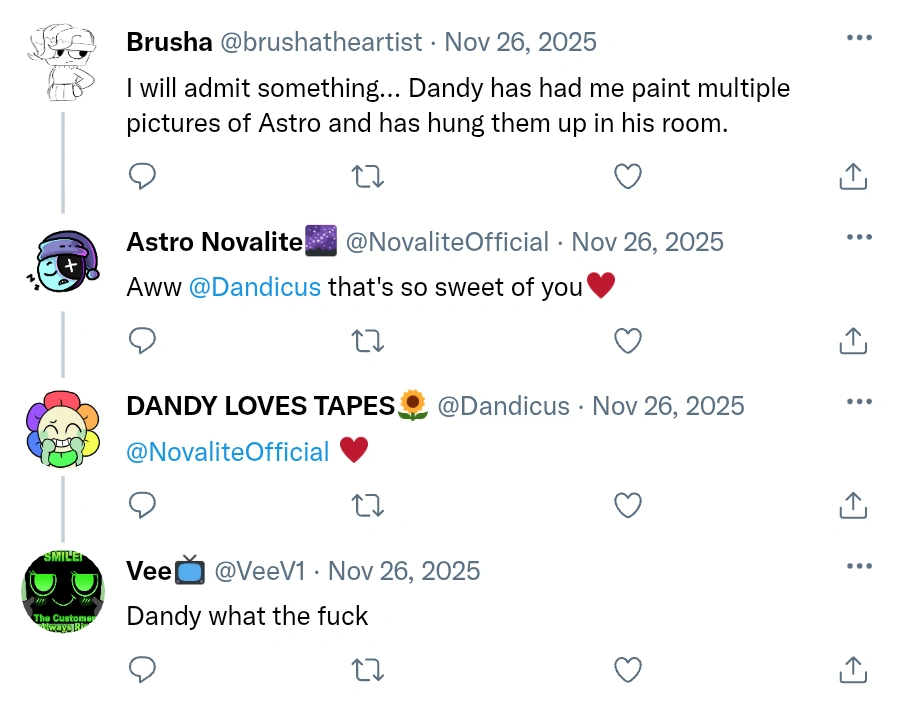
Task: Open Brusha's Nov 26 timestamp link
Action: coord(521,42)
